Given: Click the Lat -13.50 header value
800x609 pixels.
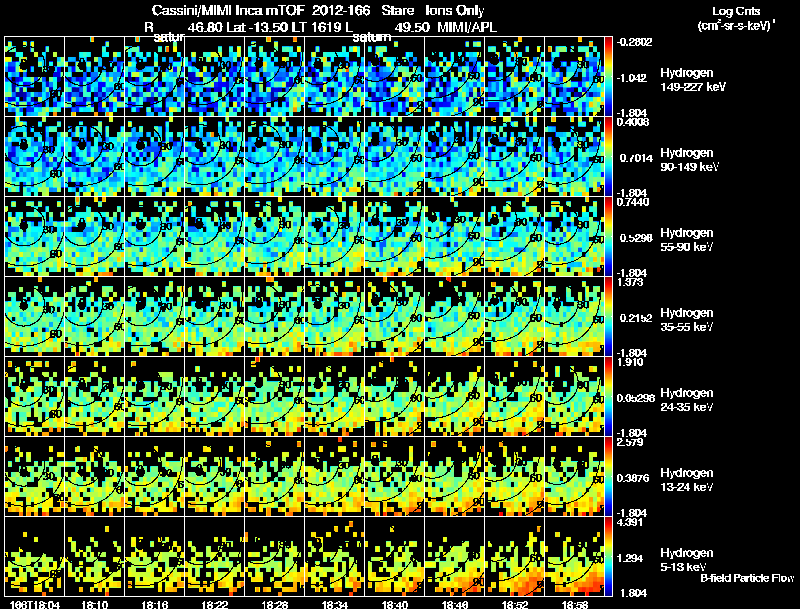Looking at the screenshot, I should pyautogui.click(x=255, y=27).
